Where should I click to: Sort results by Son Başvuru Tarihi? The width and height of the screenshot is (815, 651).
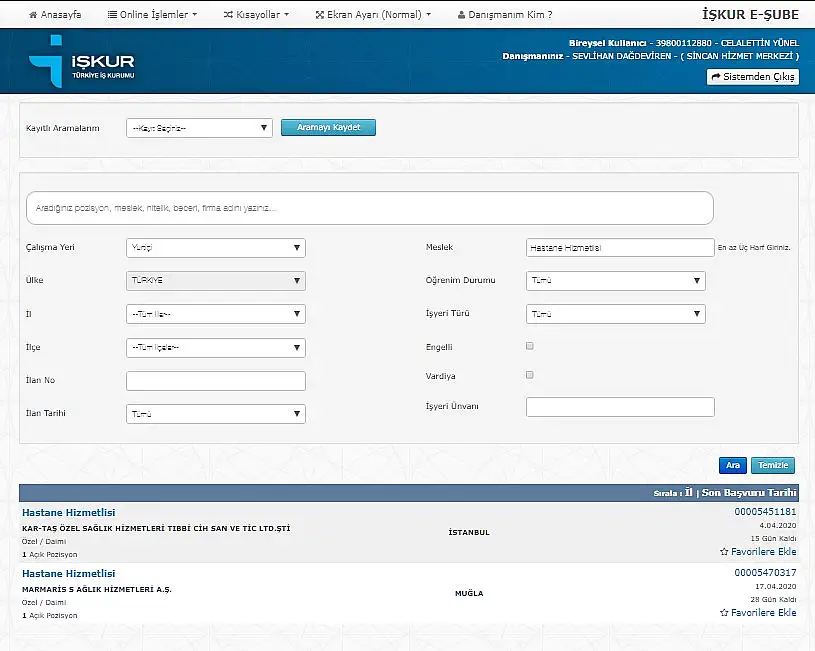[x=749, y=492]
